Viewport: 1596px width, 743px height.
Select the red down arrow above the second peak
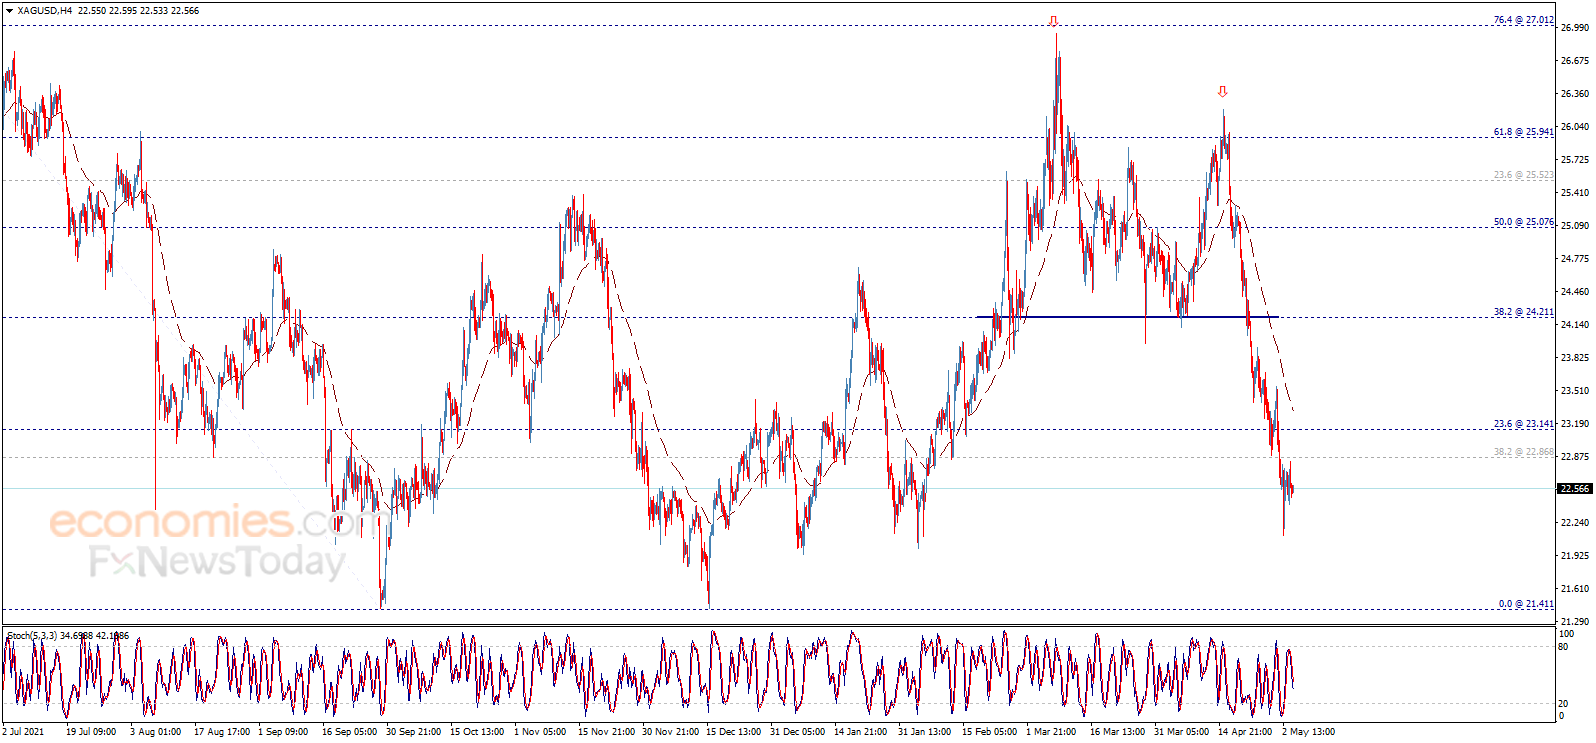[x=1222, y=92]
